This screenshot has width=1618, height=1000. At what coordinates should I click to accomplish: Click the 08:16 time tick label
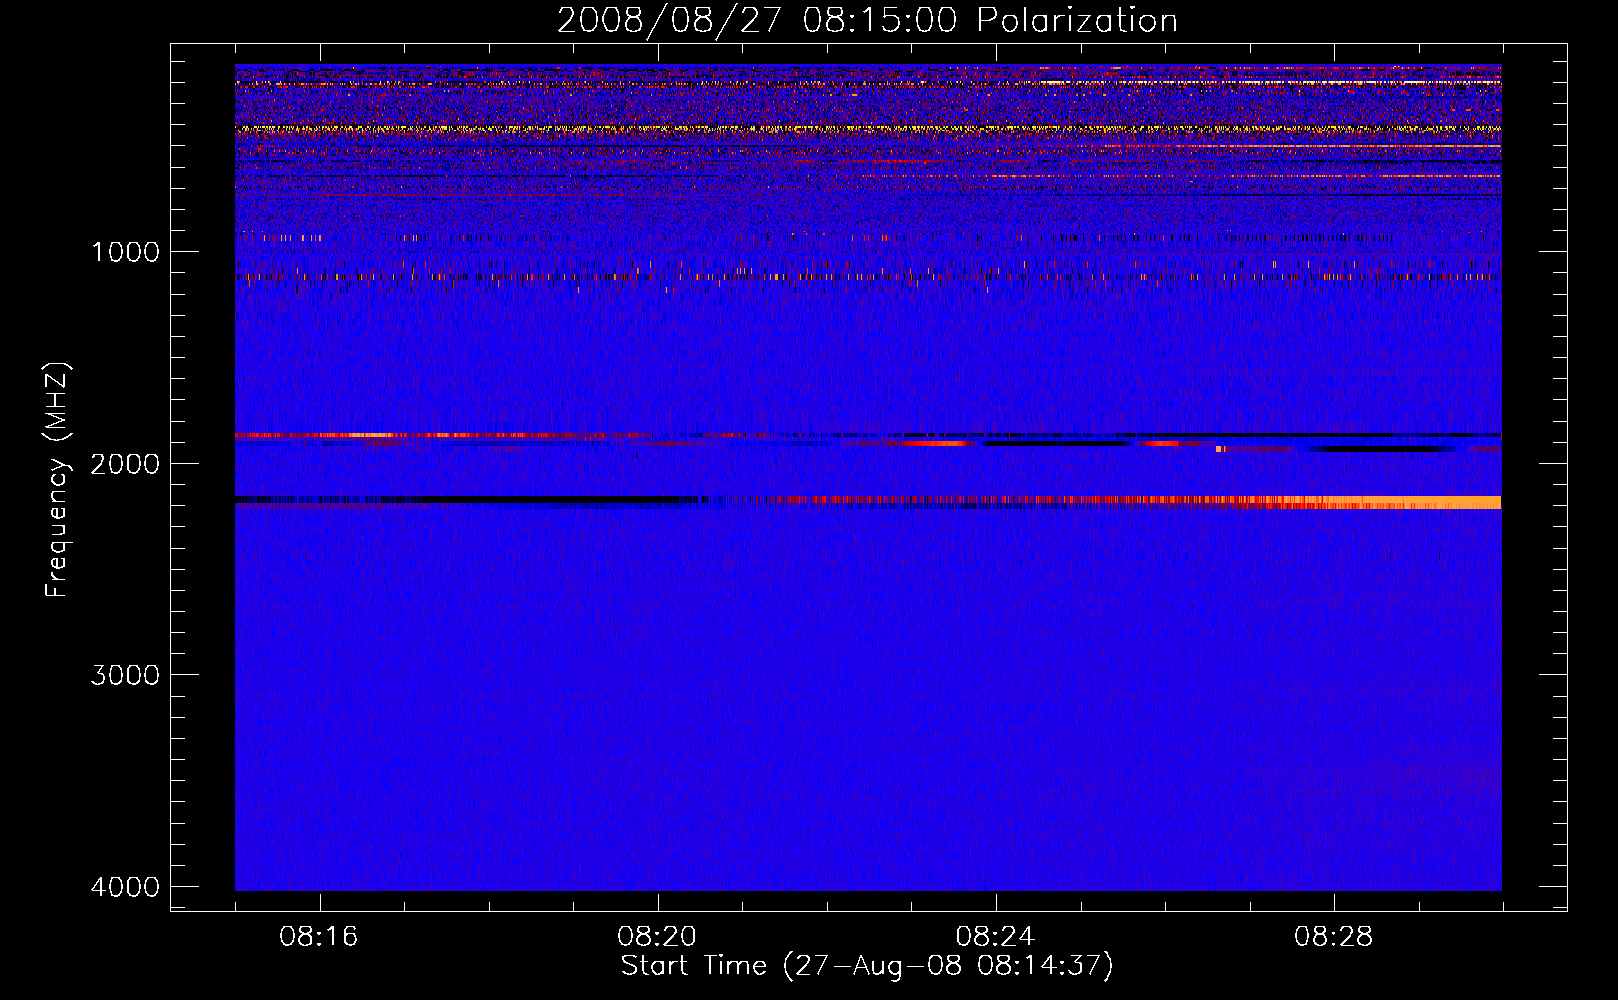click(319, 937)
